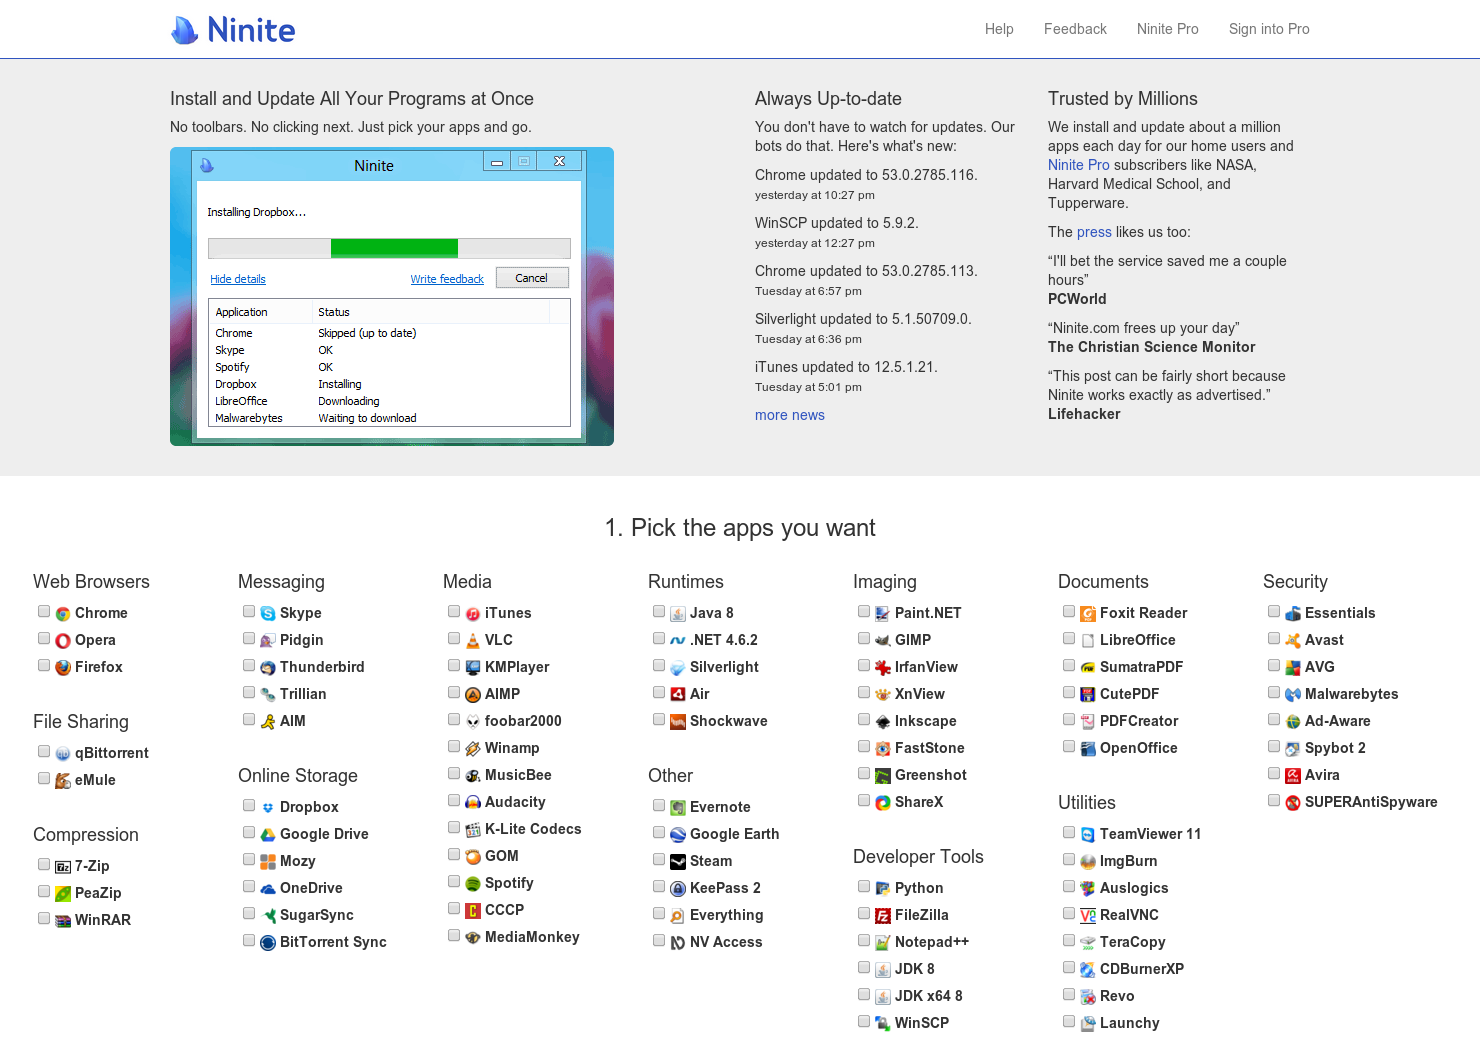This screenshot has height=1037, width=1480.
Task: Click the Google Drive icon
Action: tap(268, 835)
